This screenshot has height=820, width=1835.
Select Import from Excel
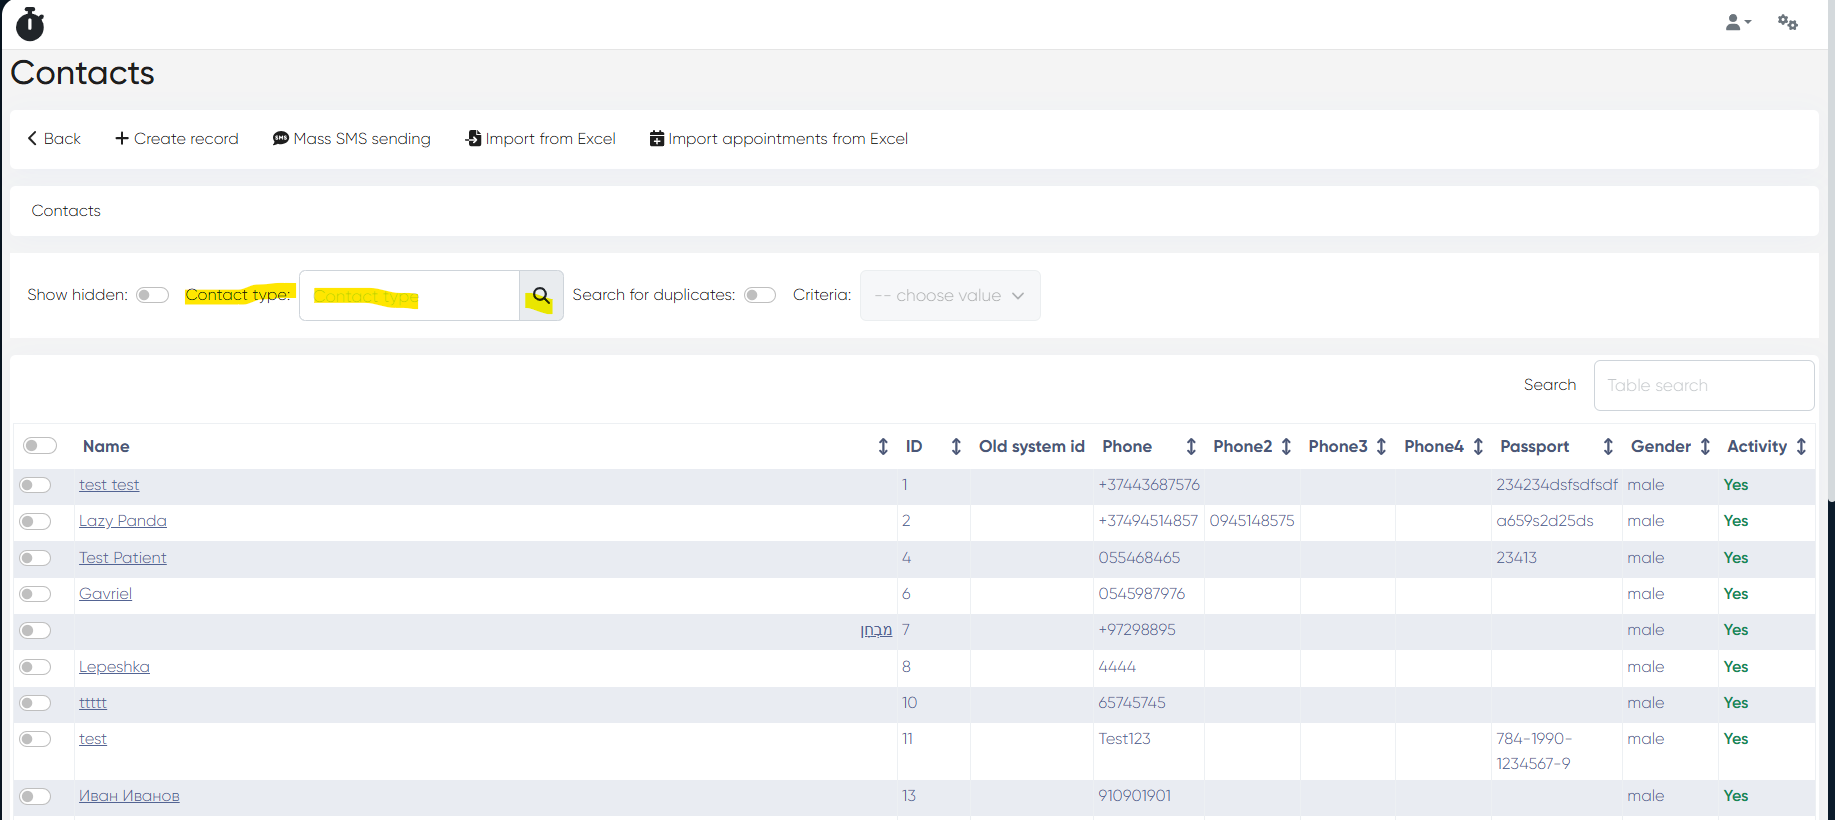tap(541, 139)
